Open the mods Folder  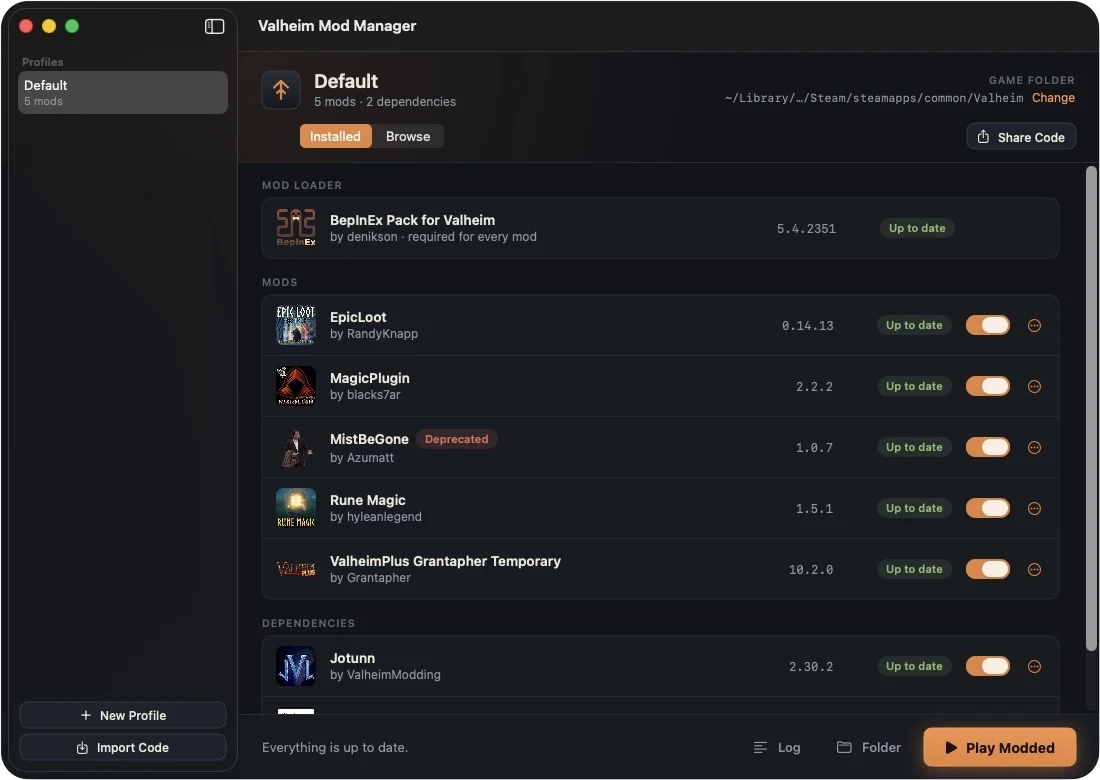868,748
